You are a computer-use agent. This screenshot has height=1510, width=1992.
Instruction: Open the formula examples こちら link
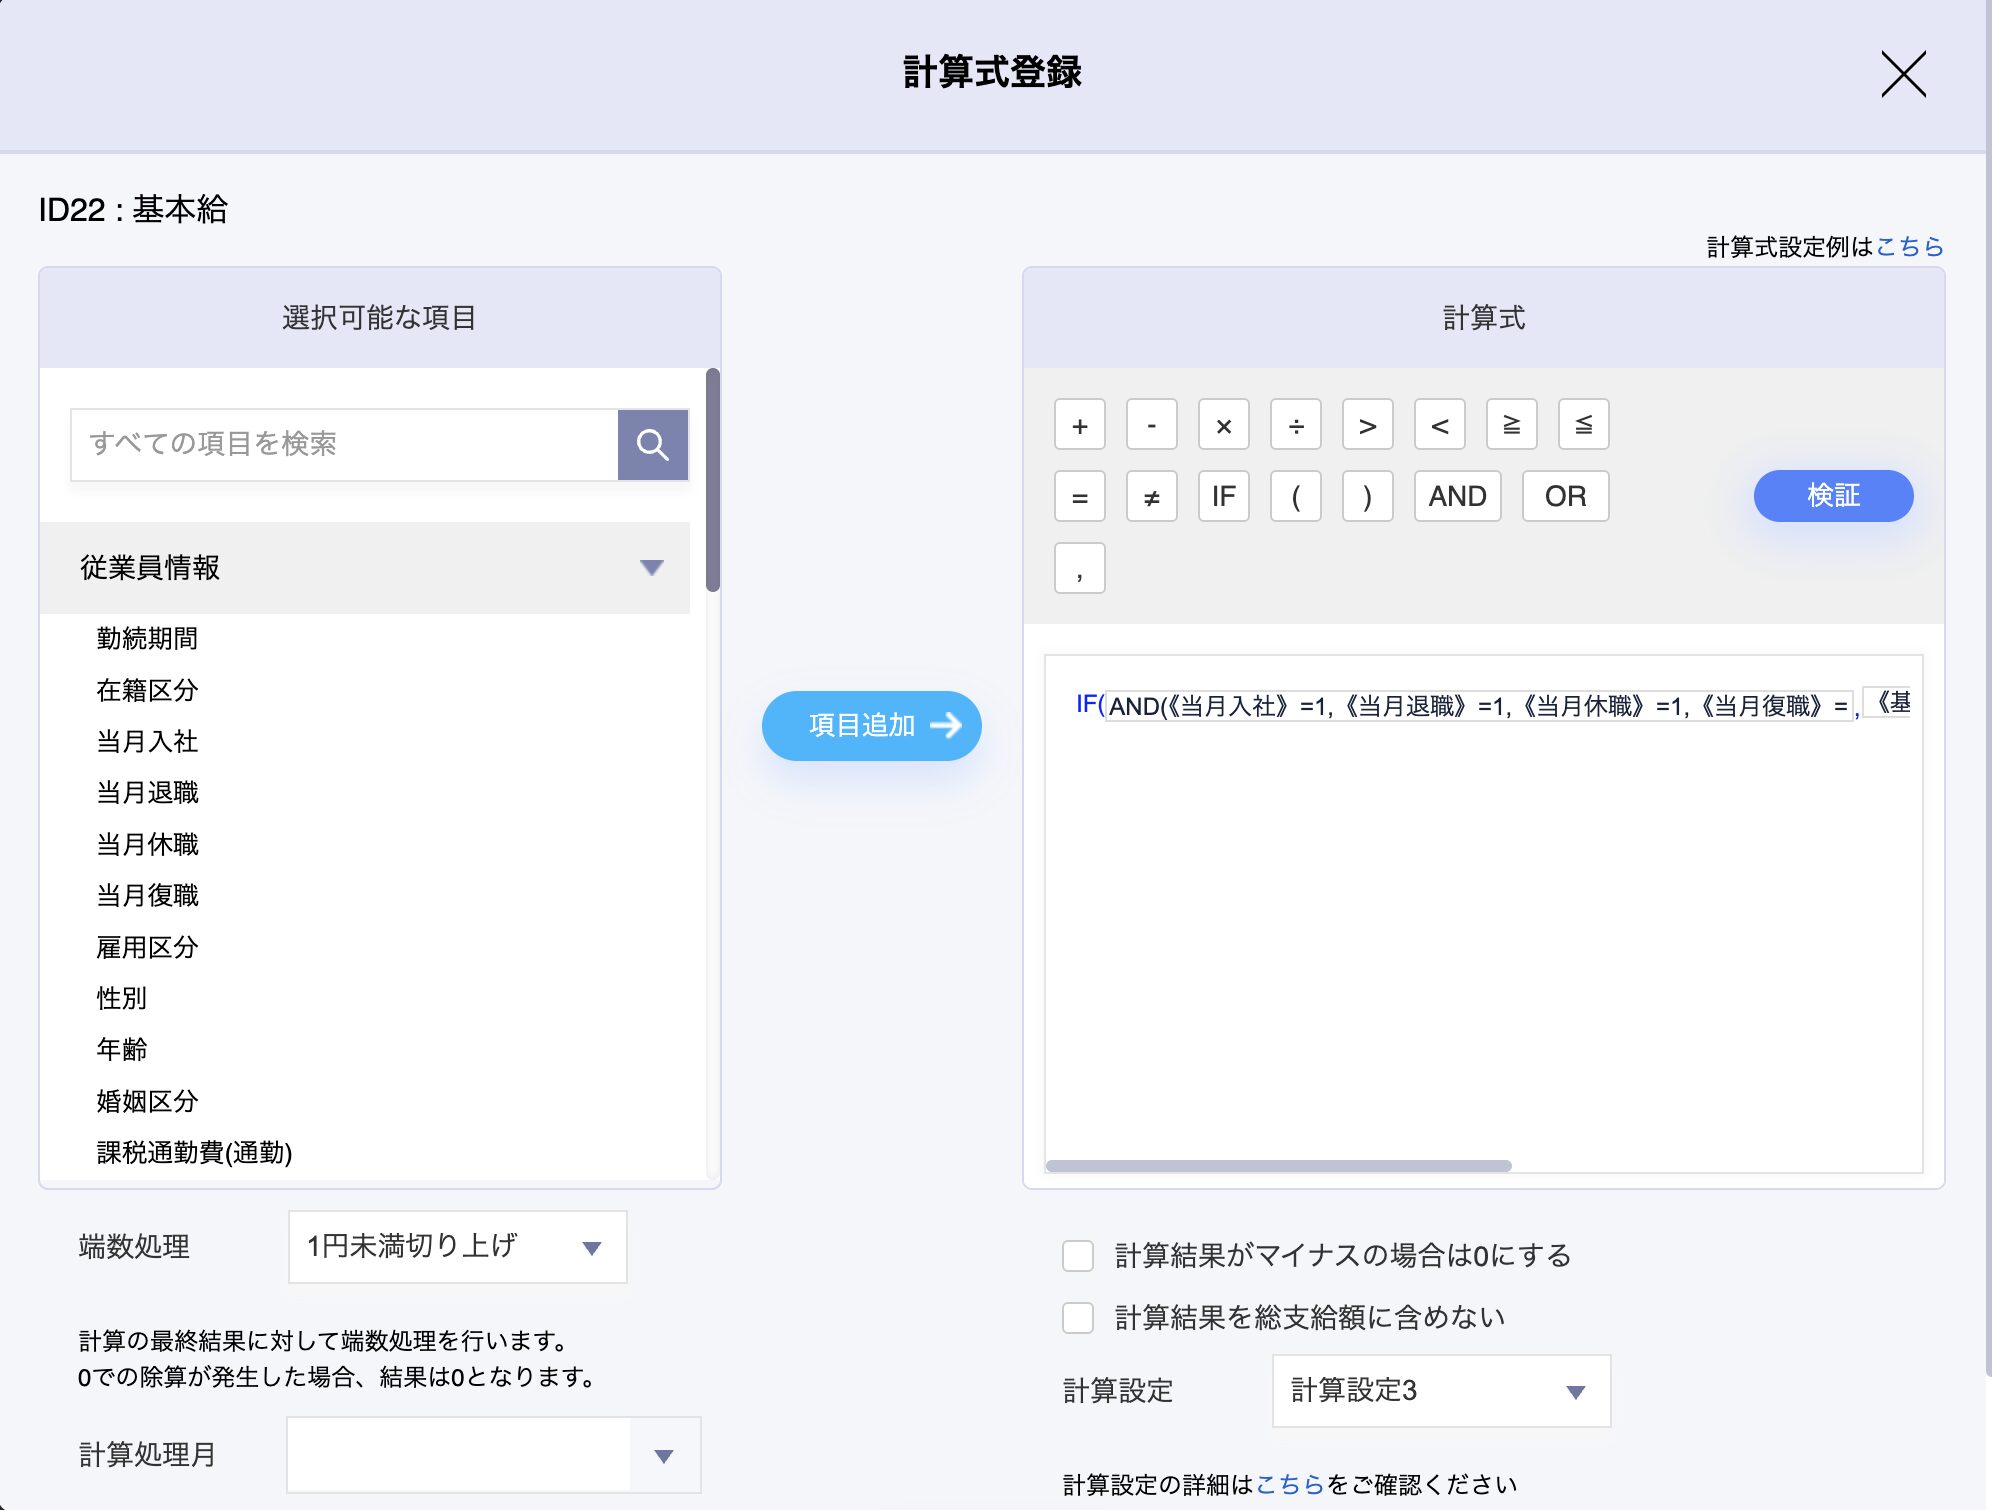1909,246
